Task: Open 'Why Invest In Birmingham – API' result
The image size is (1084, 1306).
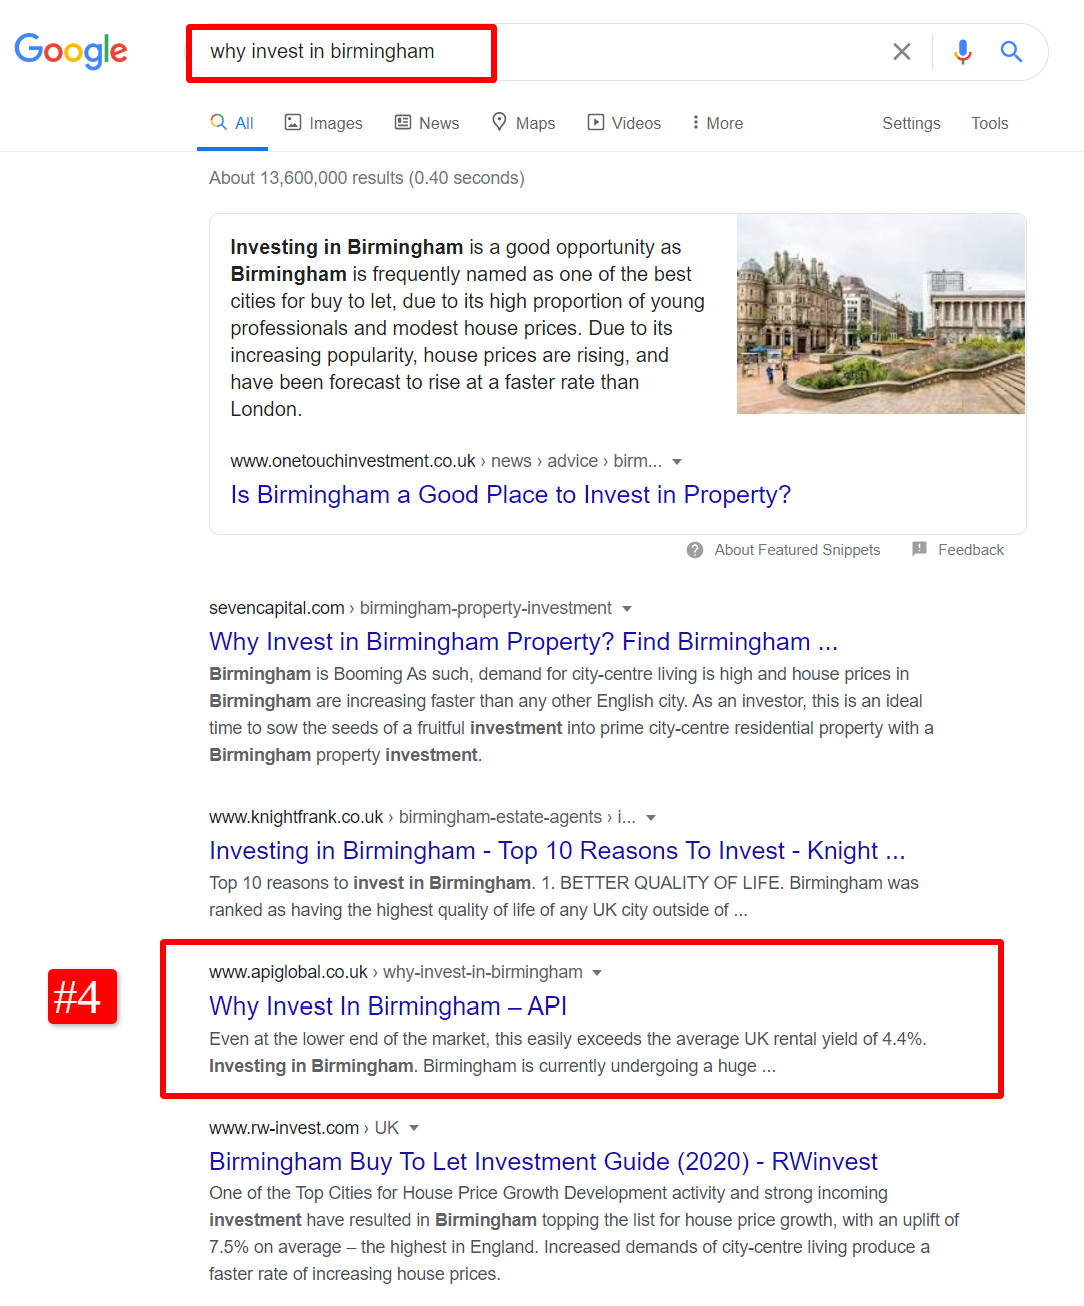Action: pyautogui.click(x=388, y=1006)
